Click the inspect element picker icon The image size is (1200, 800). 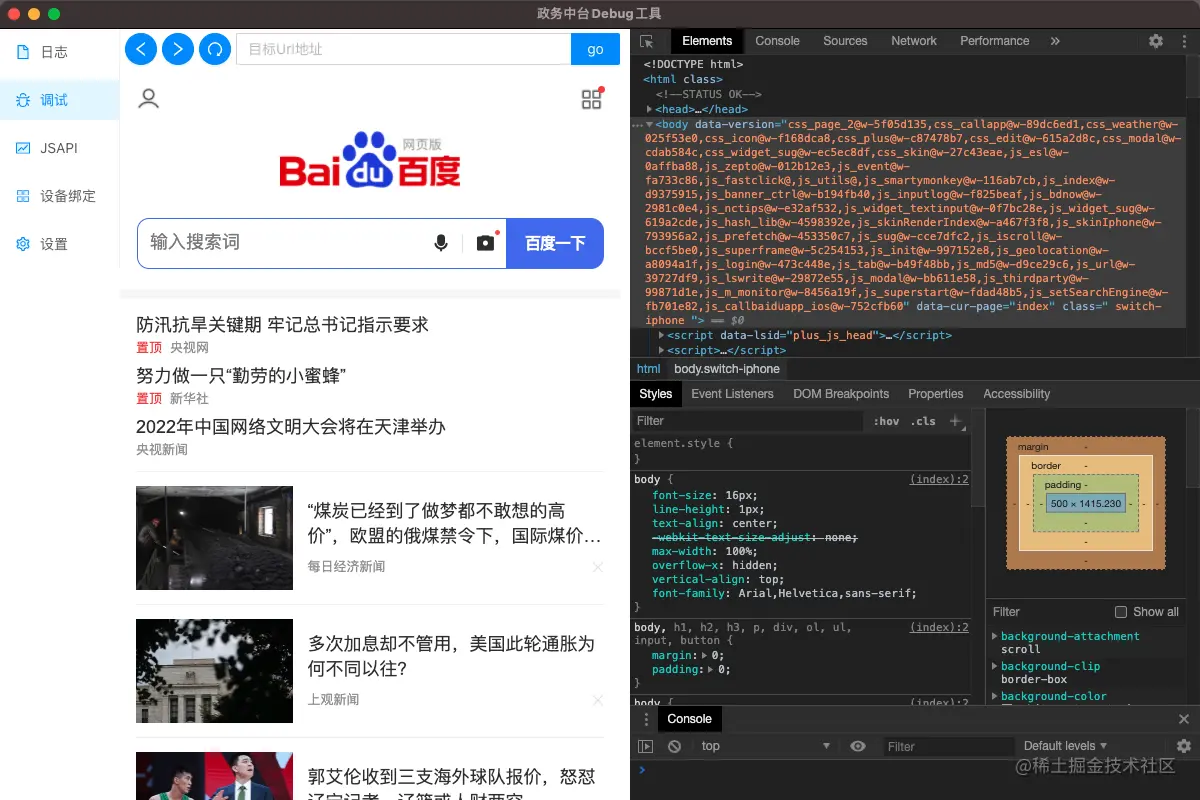click(647, 41)
